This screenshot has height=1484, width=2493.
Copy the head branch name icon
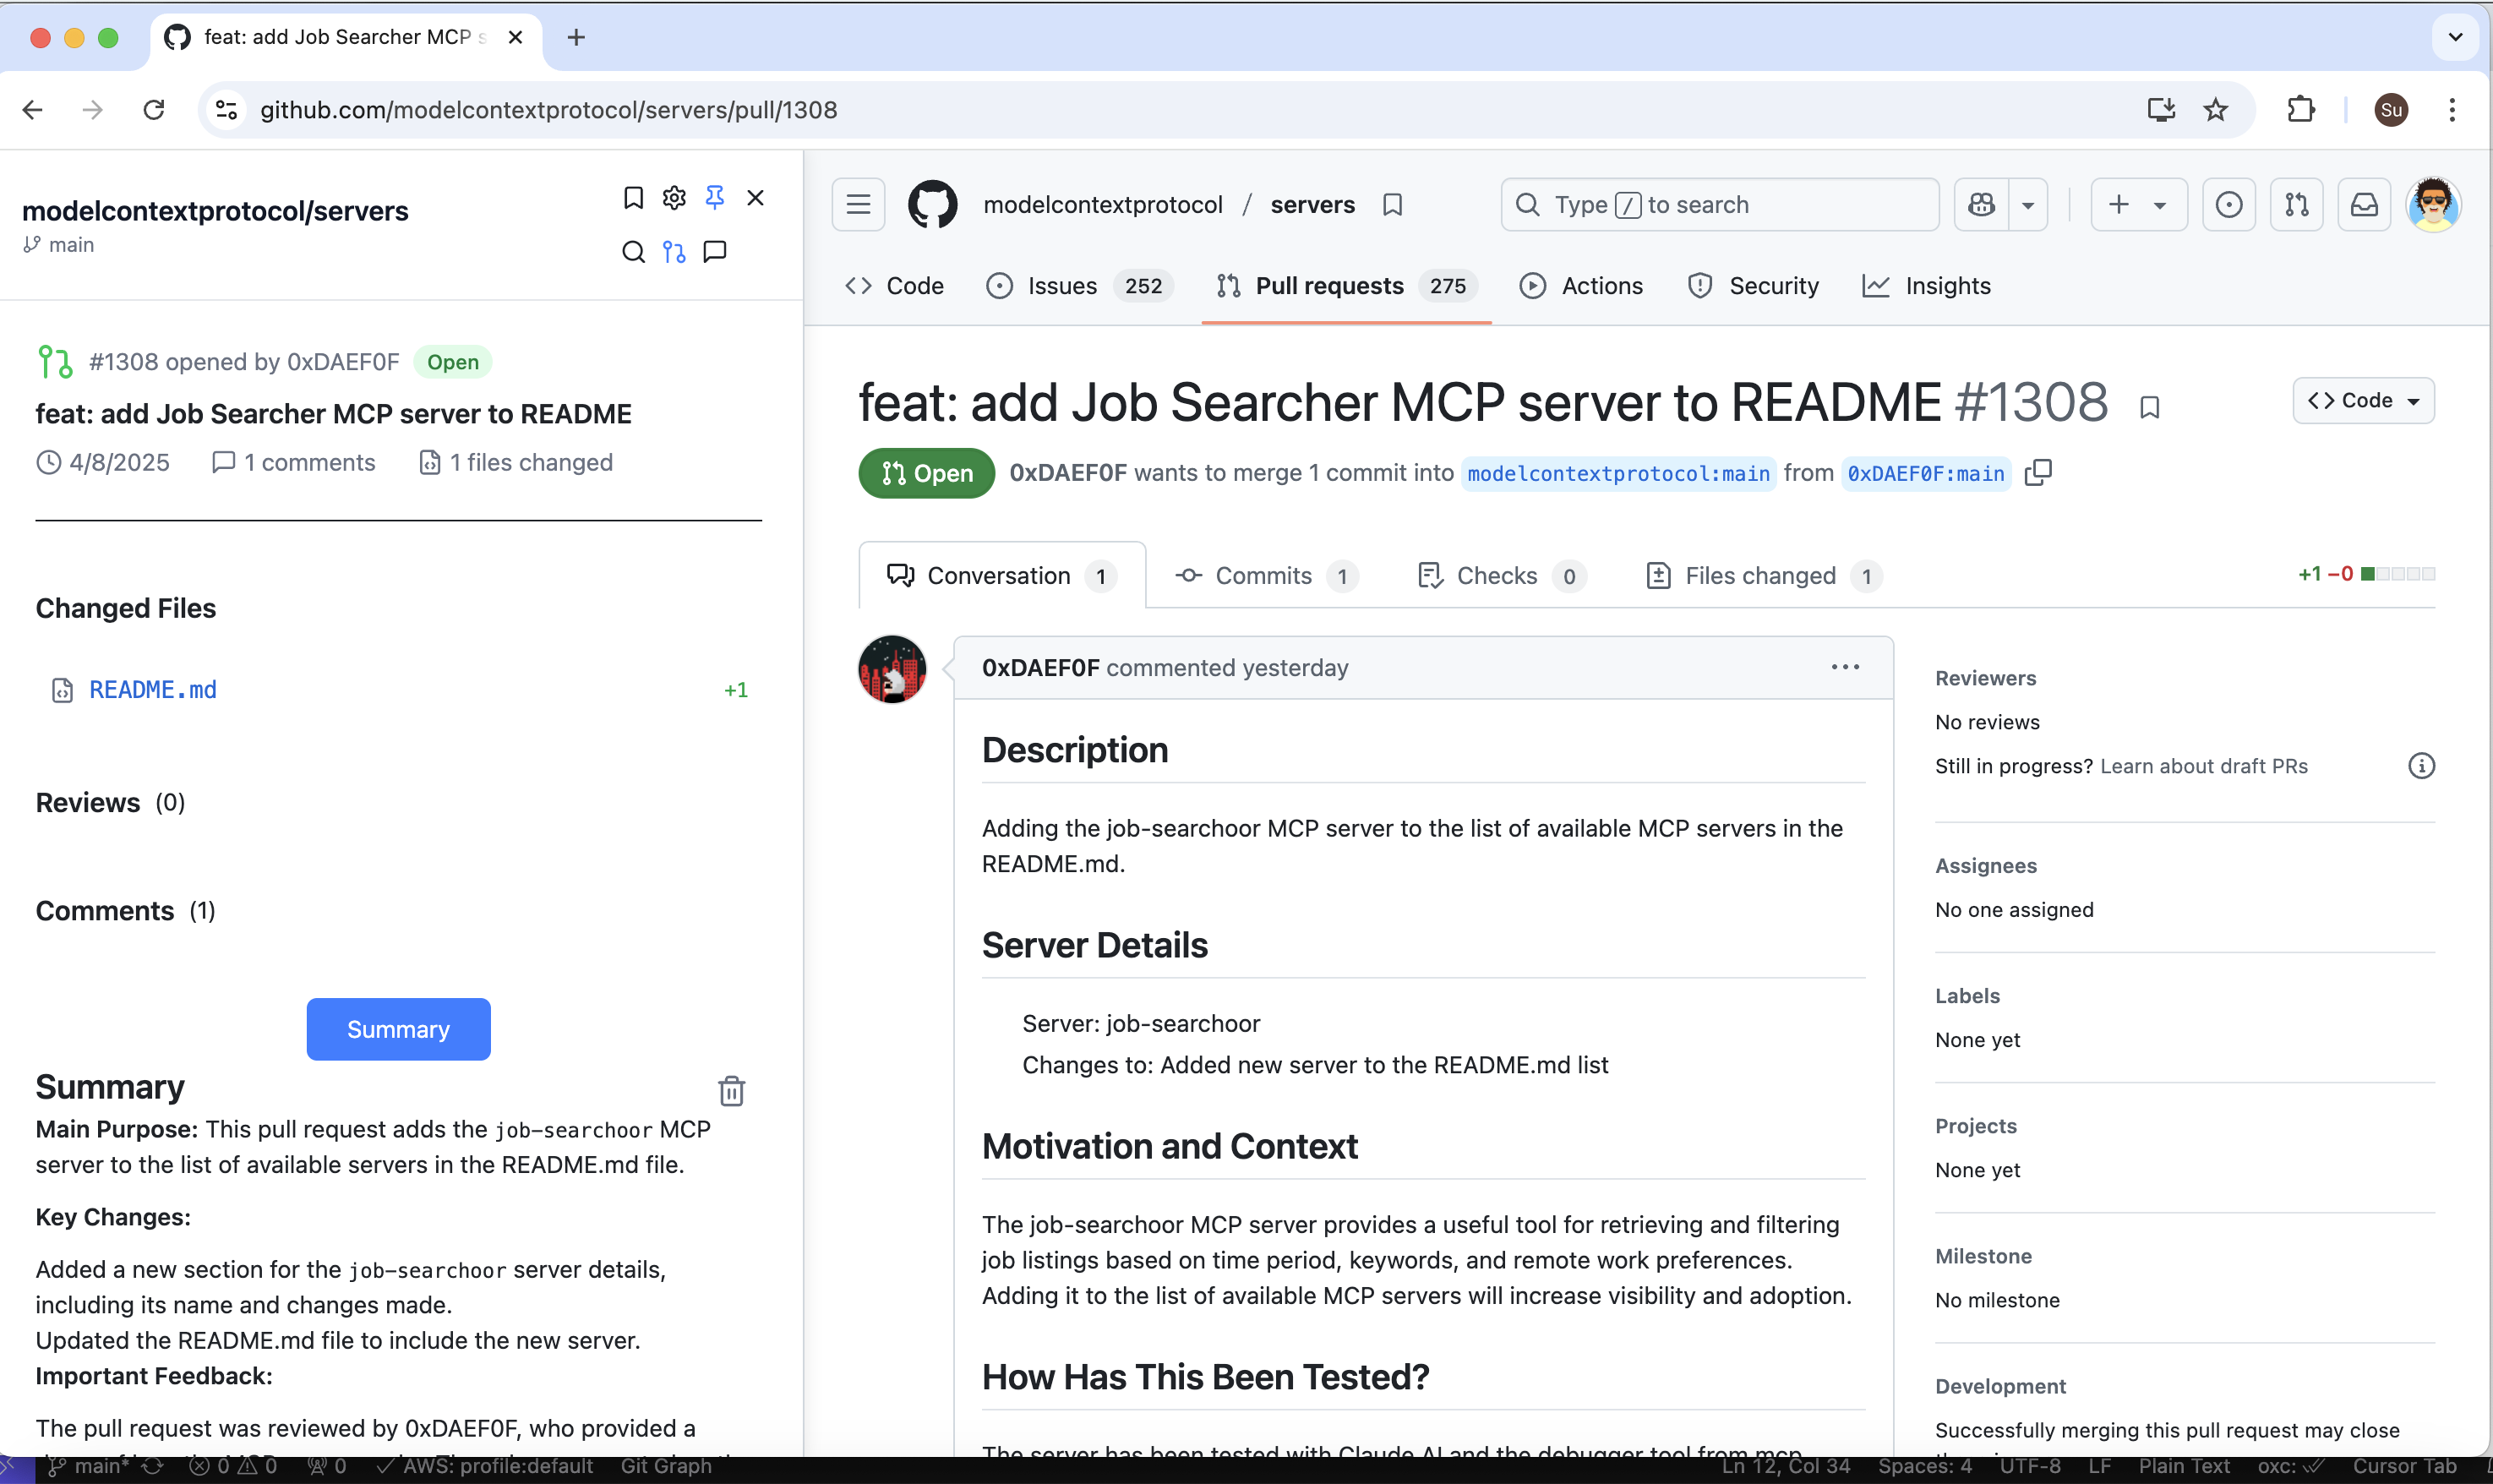click(2037, 472)
